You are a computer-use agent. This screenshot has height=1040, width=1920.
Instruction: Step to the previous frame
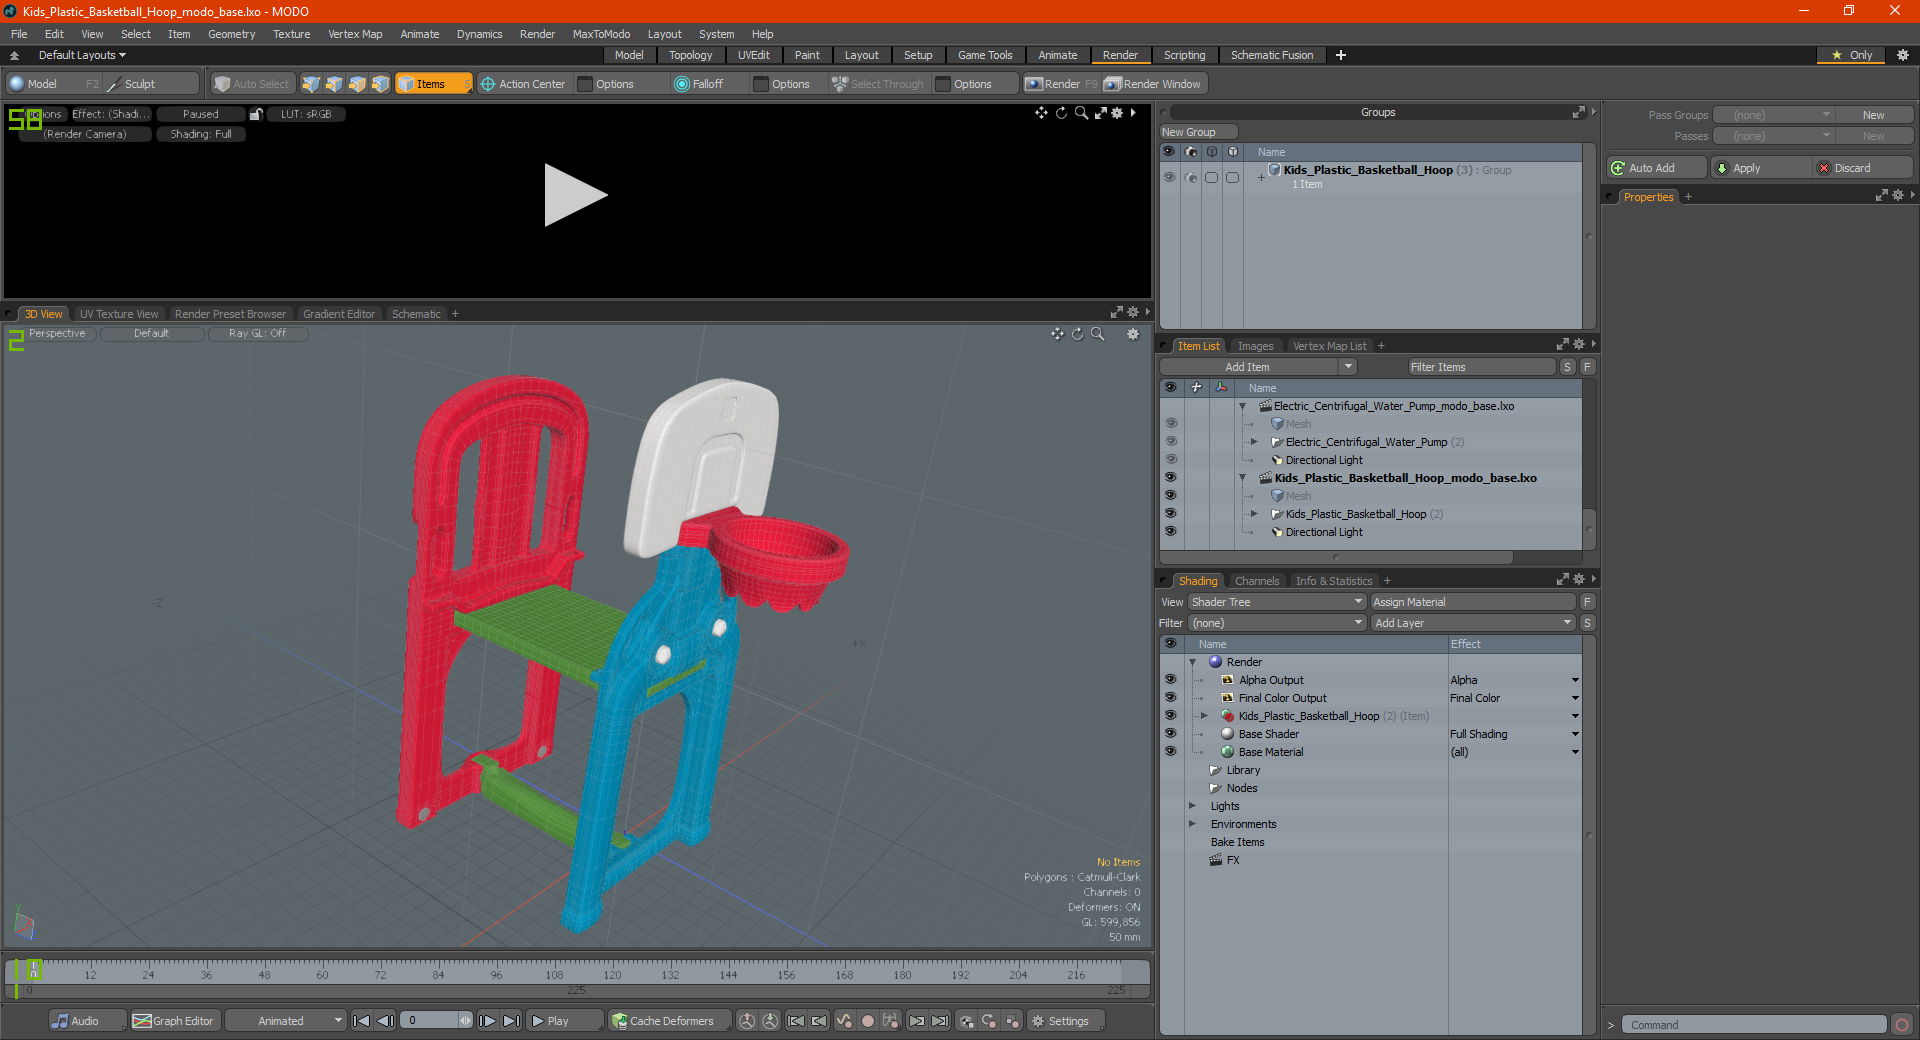point(385,1021)
